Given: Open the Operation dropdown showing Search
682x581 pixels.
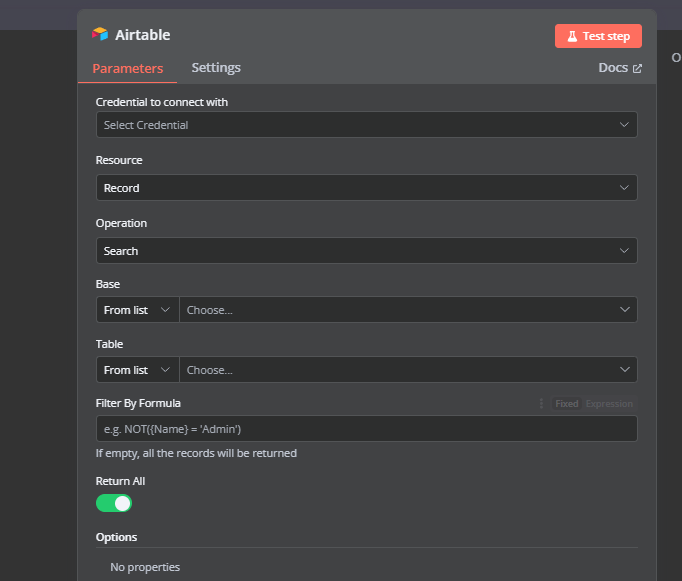Looking at the screenshot, I should coord(366,251).
